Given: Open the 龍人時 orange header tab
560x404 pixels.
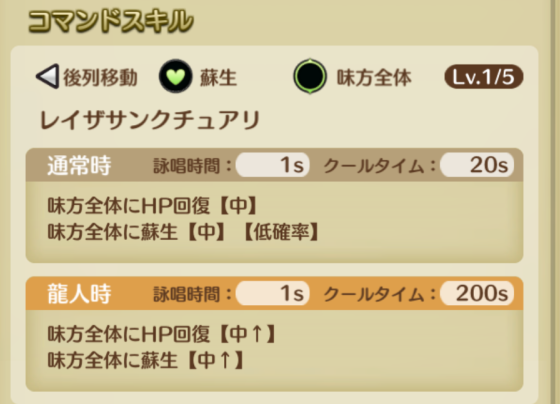Looking at the screenshot, I should (x=79, y=294).
